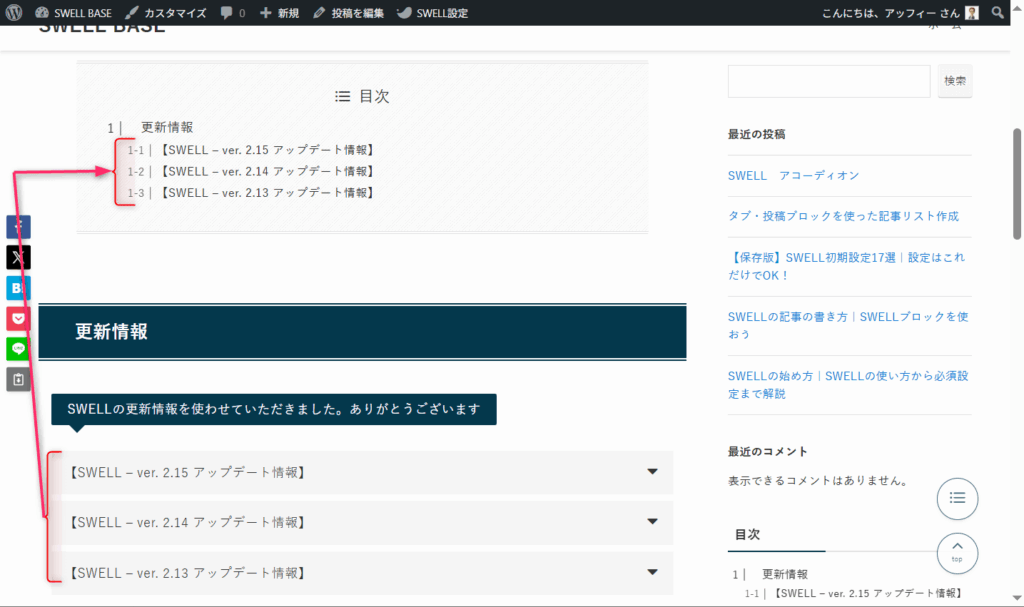Screen dimensions: 1024x607
Task: Jump to ver. 2.15 in the main table of contents
Action: tap(268, 150)
